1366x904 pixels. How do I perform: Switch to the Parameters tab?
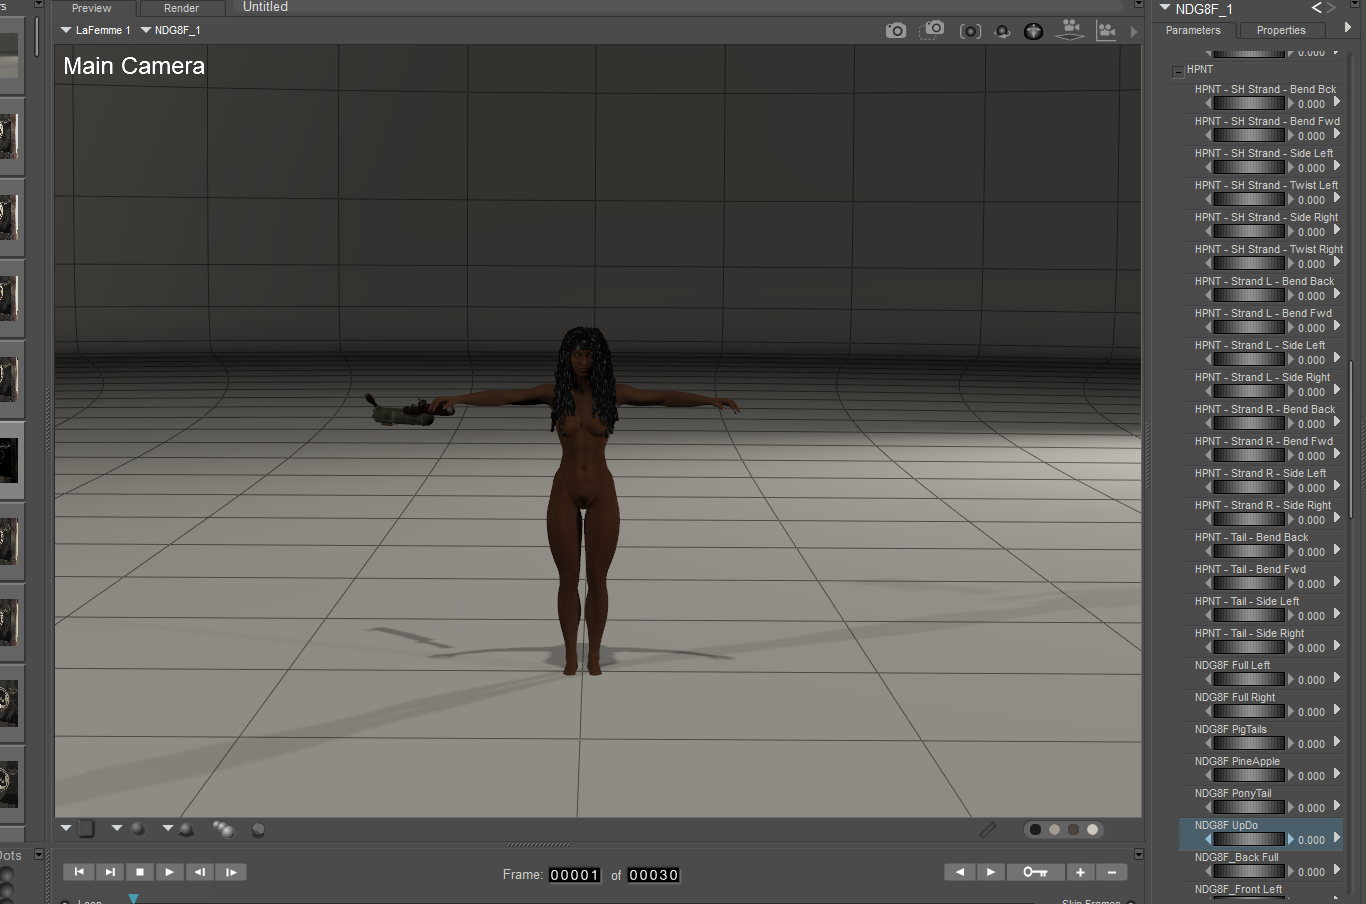coord(1193,30)
